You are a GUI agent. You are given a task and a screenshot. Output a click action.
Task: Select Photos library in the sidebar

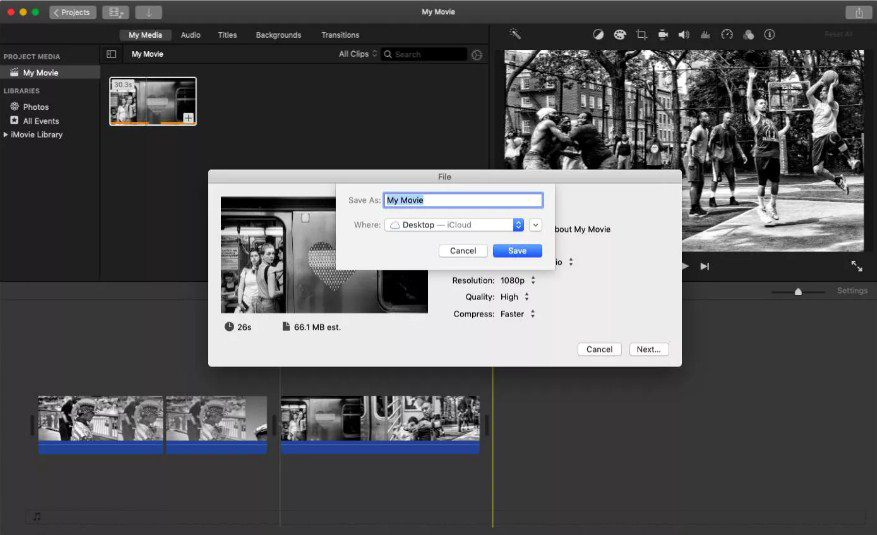[36, 107]
